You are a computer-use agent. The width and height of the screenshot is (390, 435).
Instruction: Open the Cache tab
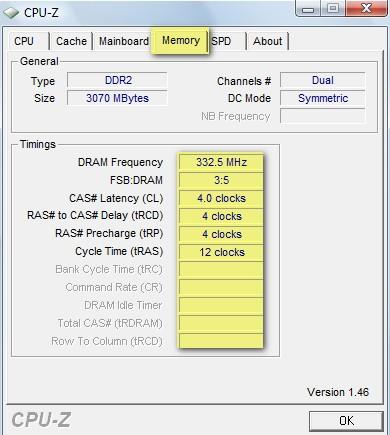click(x=71, y=41)
